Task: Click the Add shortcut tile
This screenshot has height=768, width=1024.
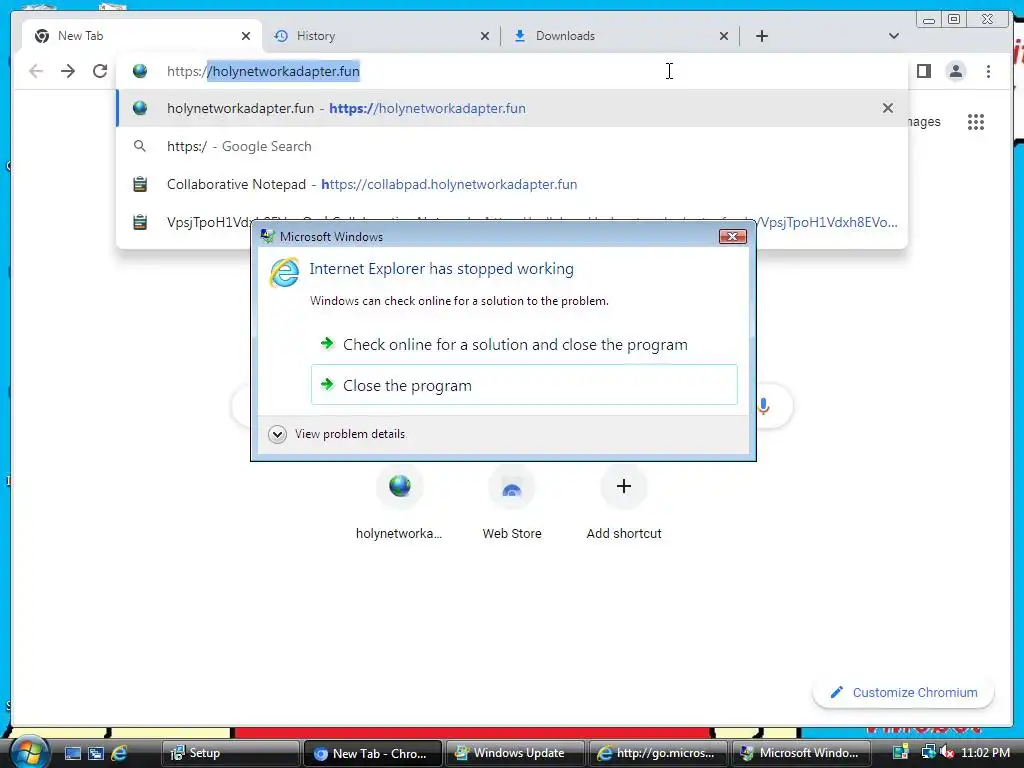Action: click(x=624, y=503)
